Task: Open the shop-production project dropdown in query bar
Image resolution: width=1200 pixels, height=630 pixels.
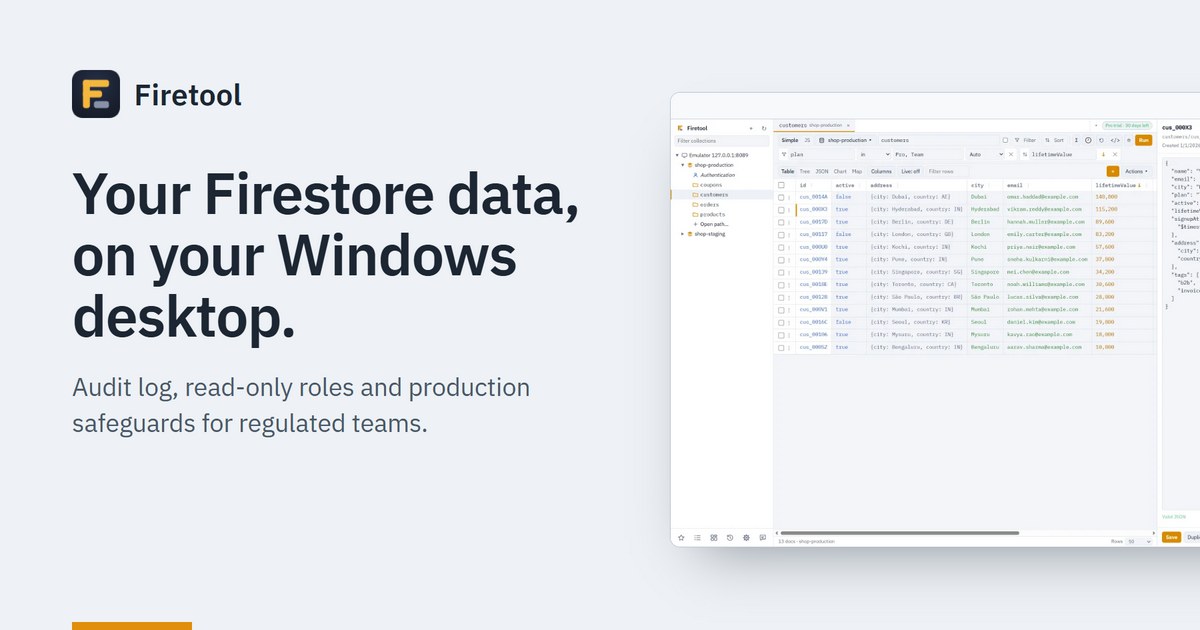Action: 845,140
